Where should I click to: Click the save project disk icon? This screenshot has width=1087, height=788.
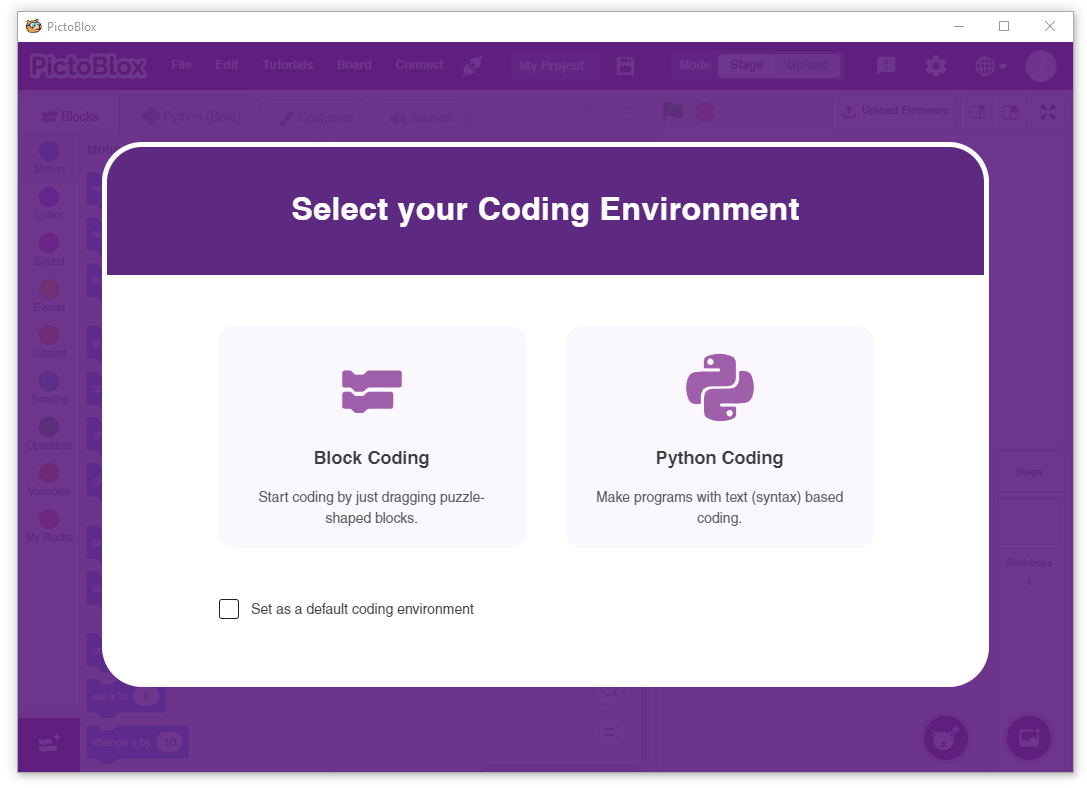click(x=625, y=66)
